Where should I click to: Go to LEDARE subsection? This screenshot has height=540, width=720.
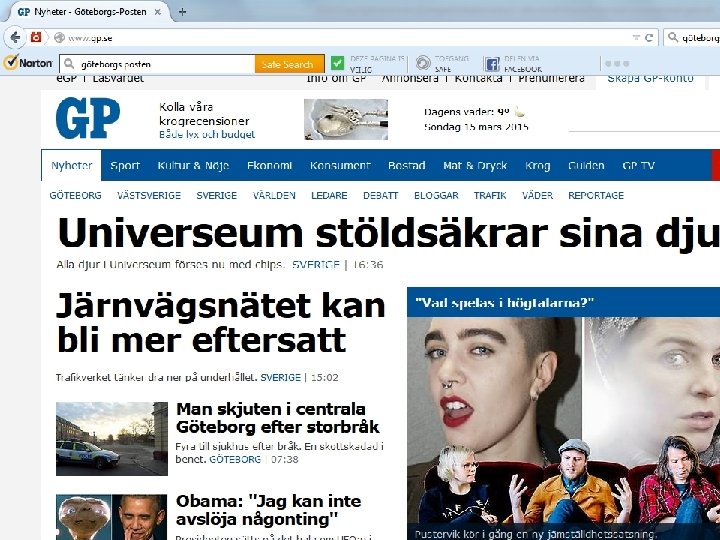329,196
